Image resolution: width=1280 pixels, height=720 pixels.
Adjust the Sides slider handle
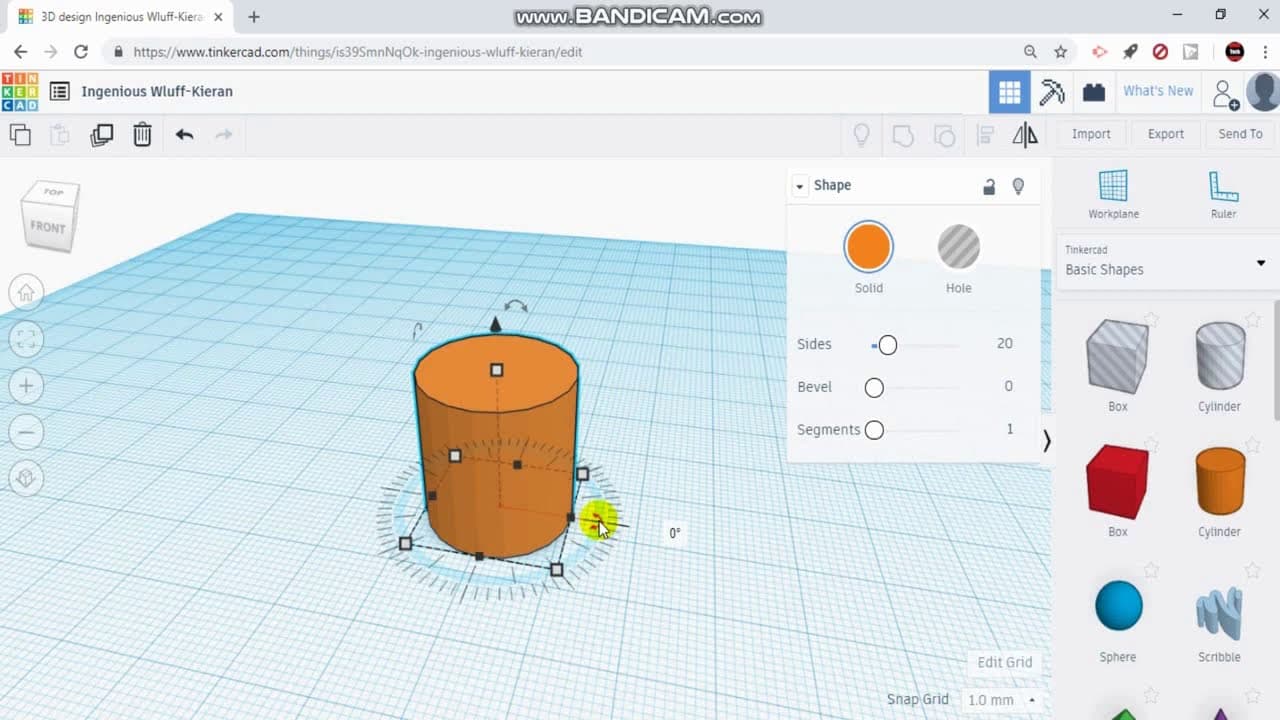887,345
